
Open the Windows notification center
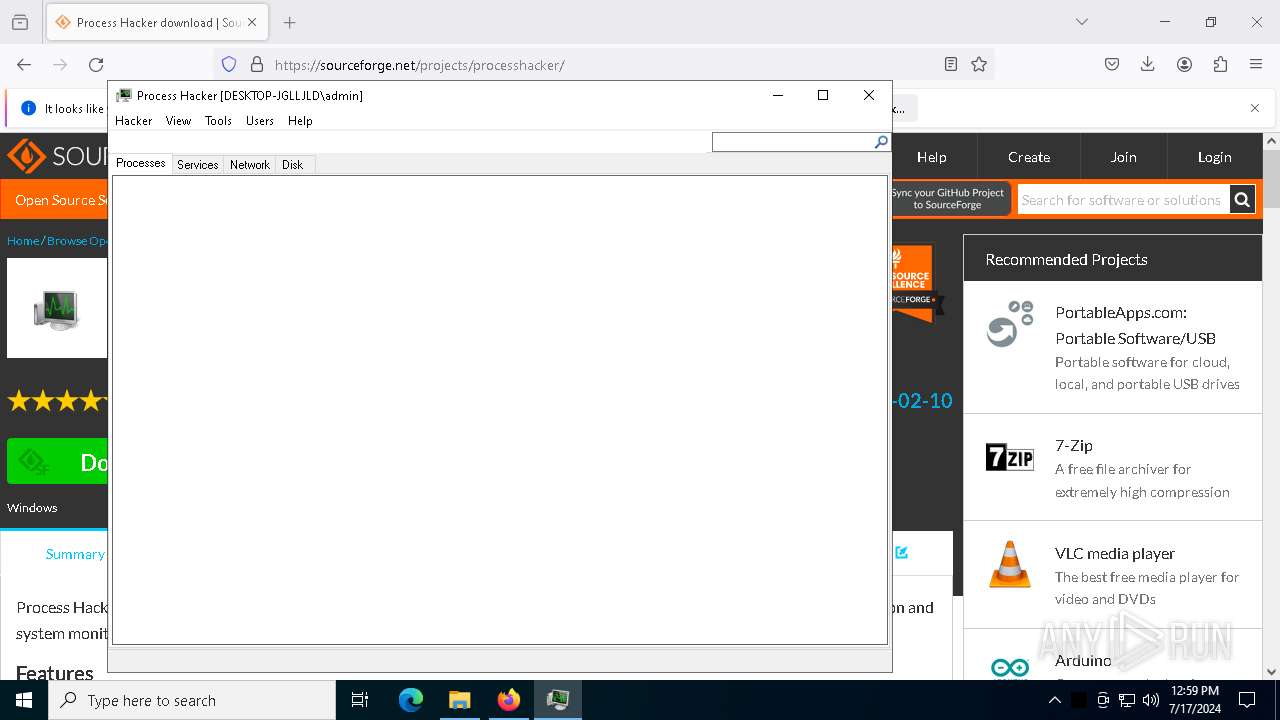[x=1247, y=700]
